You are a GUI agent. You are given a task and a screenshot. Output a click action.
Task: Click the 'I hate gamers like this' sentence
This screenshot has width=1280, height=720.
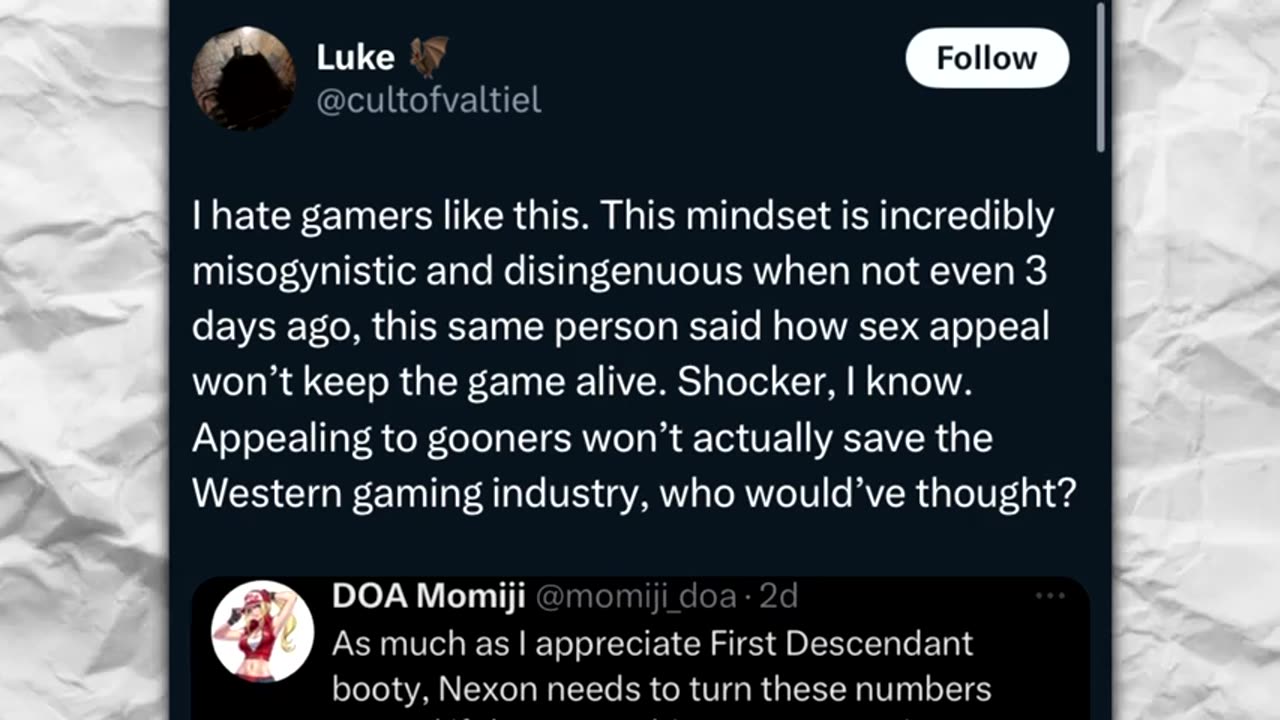pos(383,217)
